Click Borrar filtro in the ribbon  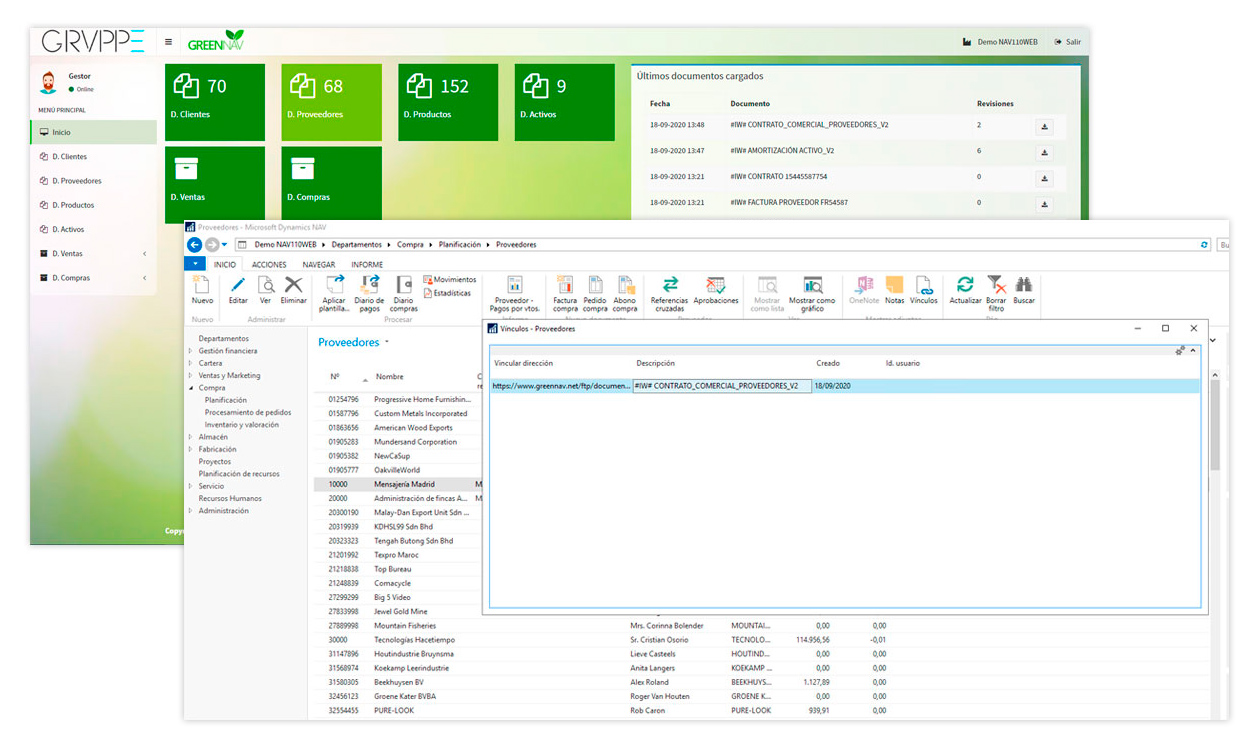pyautogui.click(x=996, y=294)
